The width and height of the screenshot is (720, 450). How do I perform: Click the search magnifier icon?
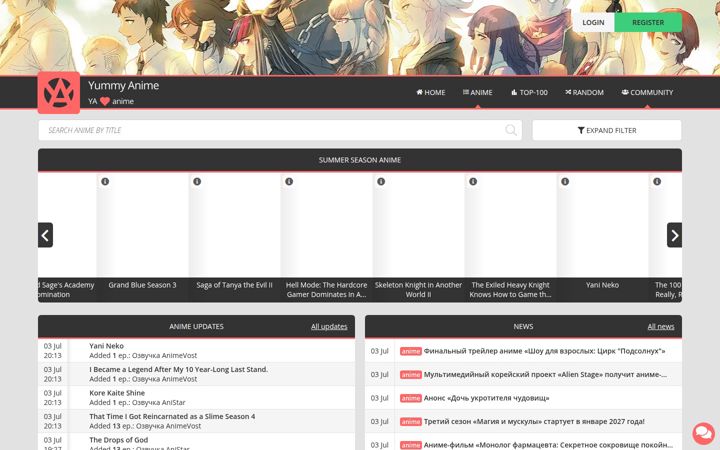tap(511, 130)
